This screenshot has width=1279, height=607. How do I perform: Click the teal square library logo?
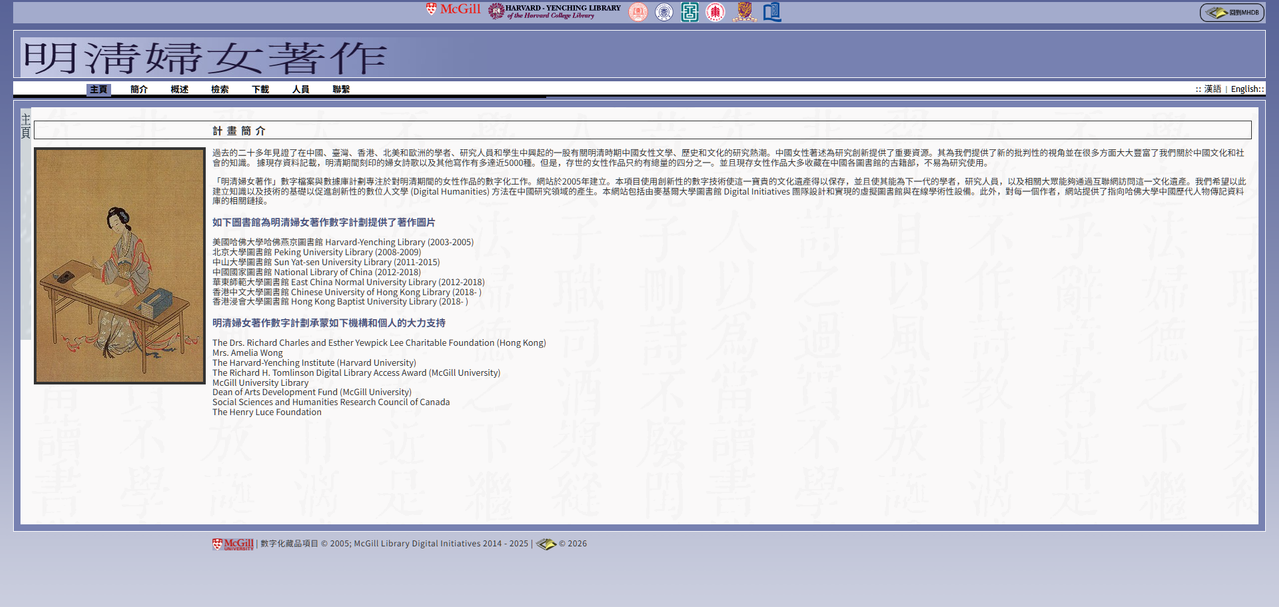pyautogui.click(x=690, y=11)
